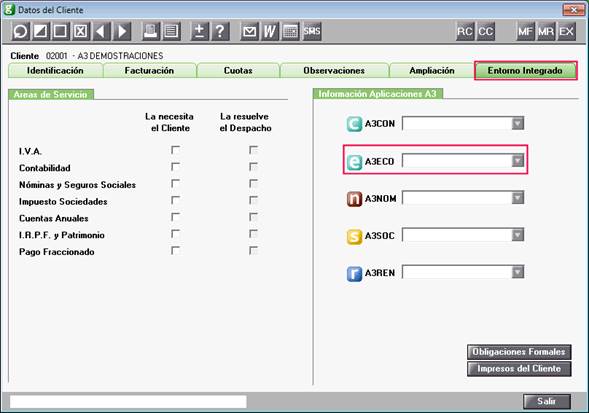Open the A3ECO dropdown arrow
The image size is (589, 413).
click(x=518, y=160)
